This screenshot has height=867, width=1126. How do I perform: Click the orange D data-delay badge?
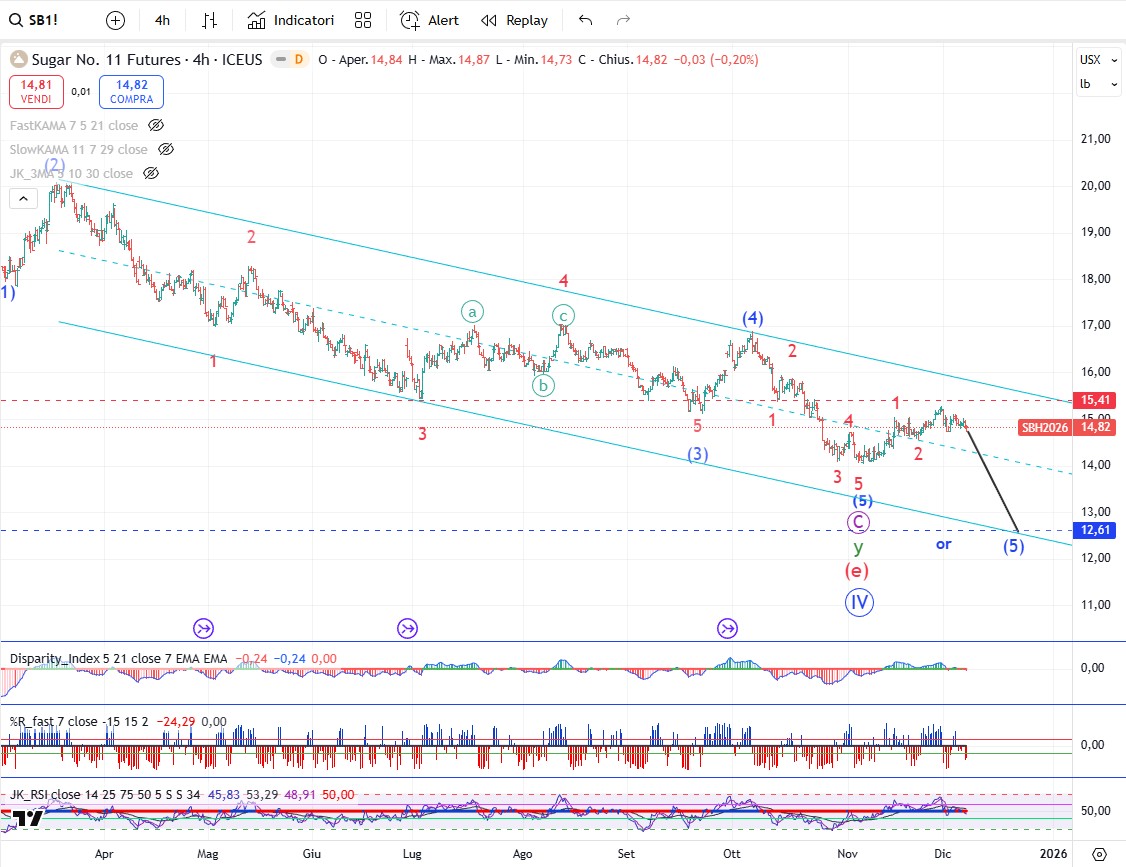tap(299, 60)
